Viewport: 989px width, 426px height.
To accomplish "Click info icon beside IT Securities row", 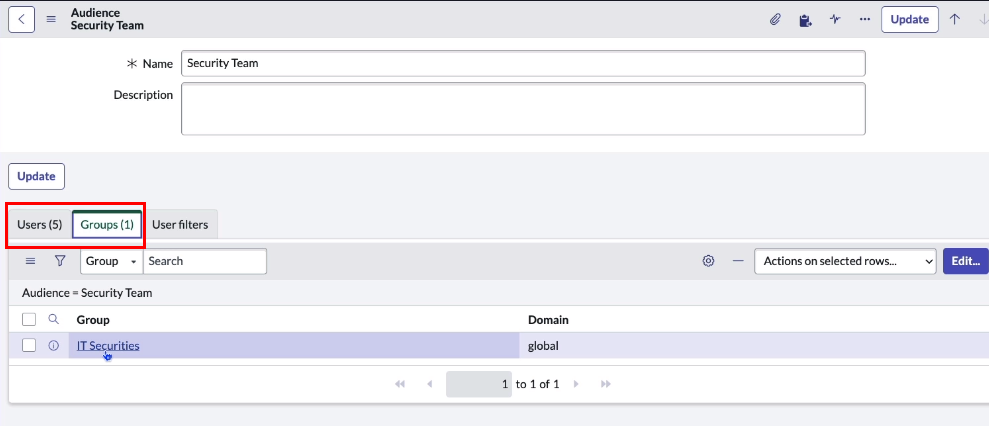I will tap(54, 346).
